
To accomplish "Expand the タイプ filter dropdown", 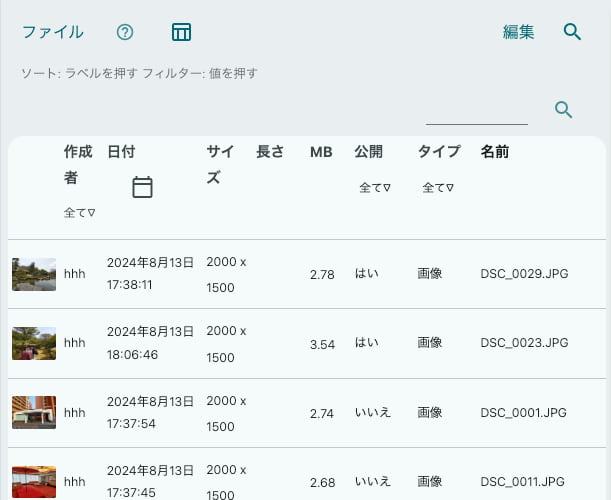I will [x=438, y=188].
